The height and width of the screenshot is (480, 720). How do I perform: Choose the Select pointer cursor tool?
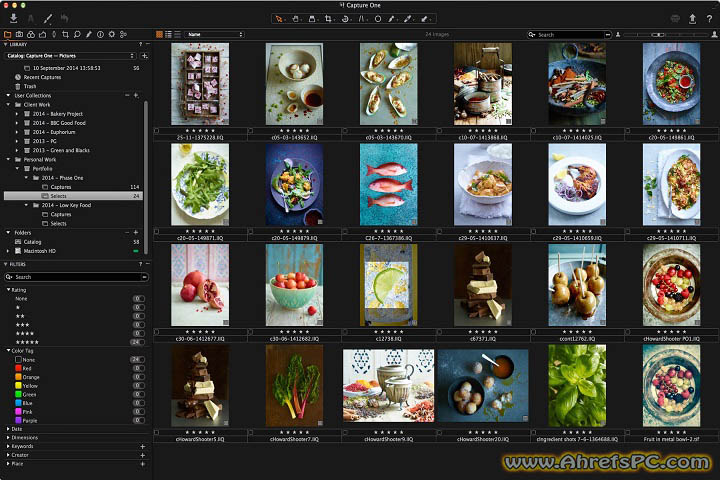(x=279, y=19)
